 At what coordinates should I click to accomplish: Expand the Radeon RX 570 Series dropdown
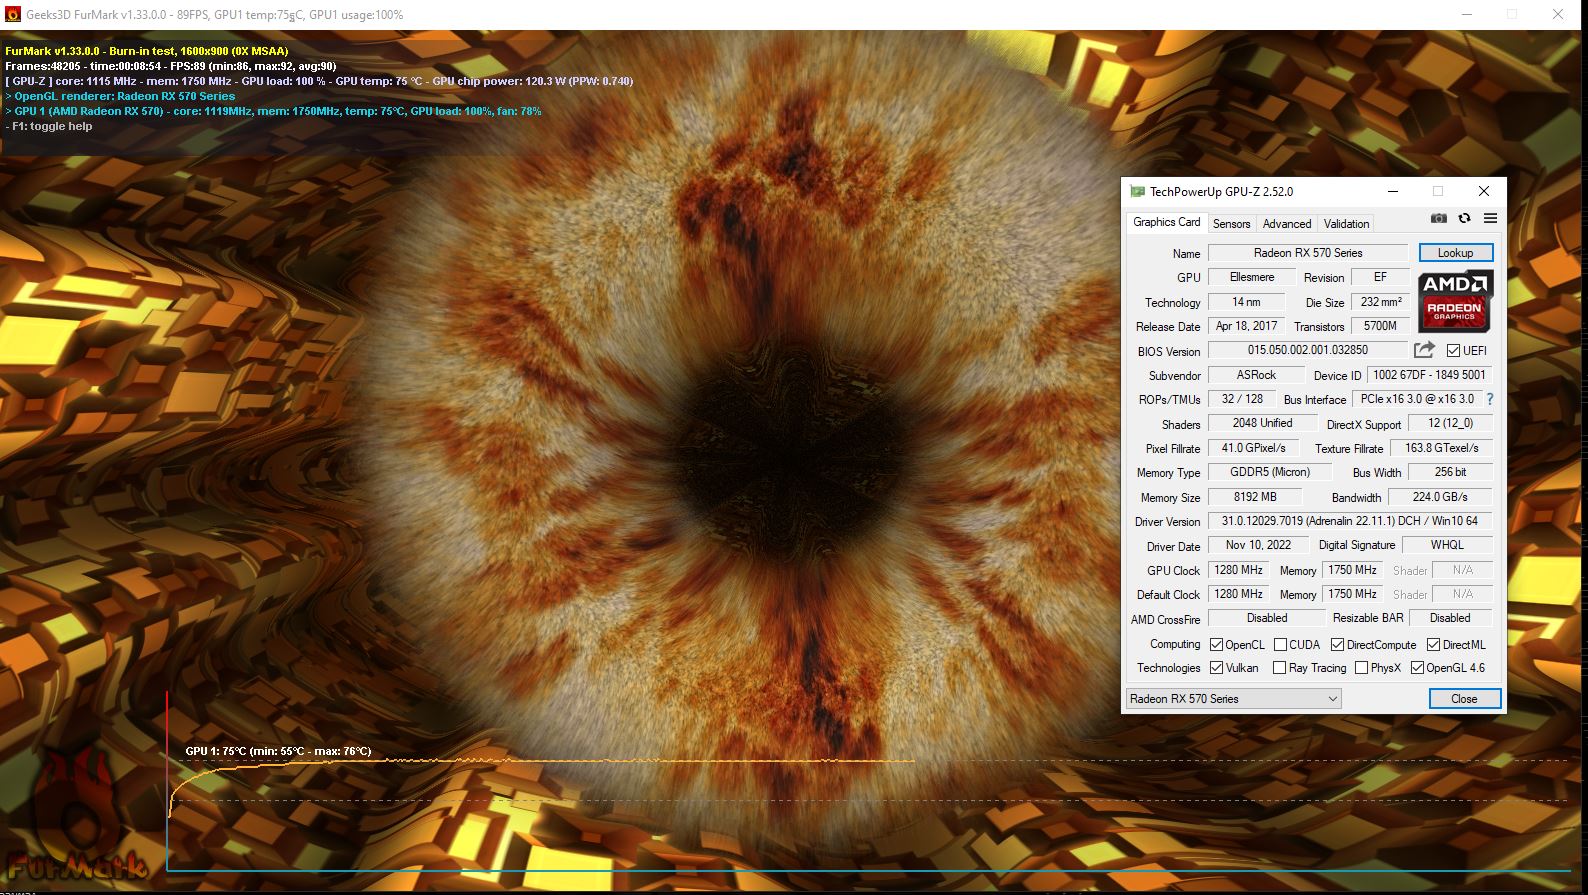point(1233,699)
